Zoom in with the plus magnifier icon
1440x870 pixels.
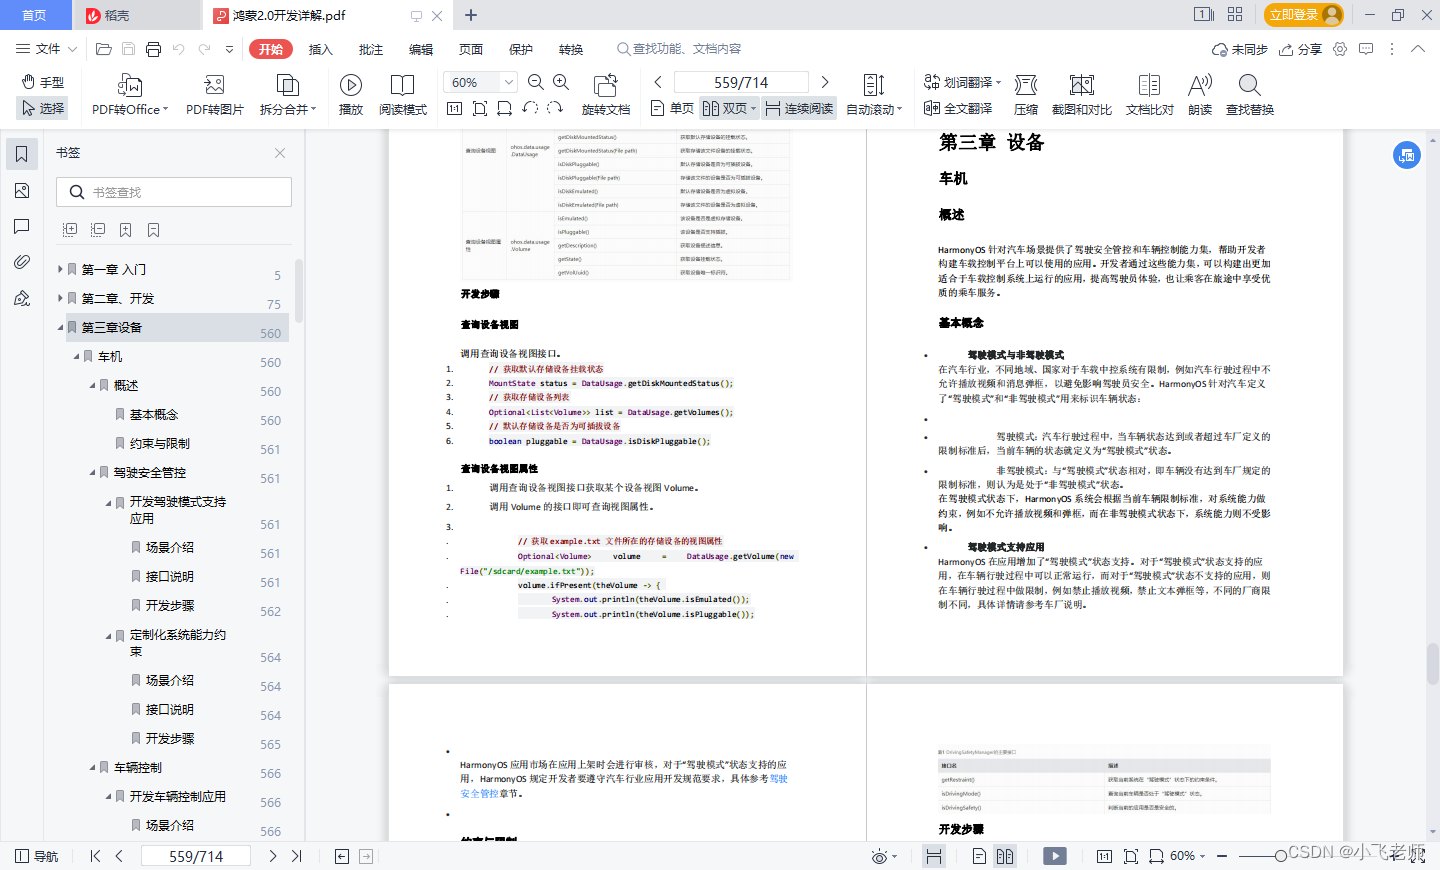pos(561,82)
